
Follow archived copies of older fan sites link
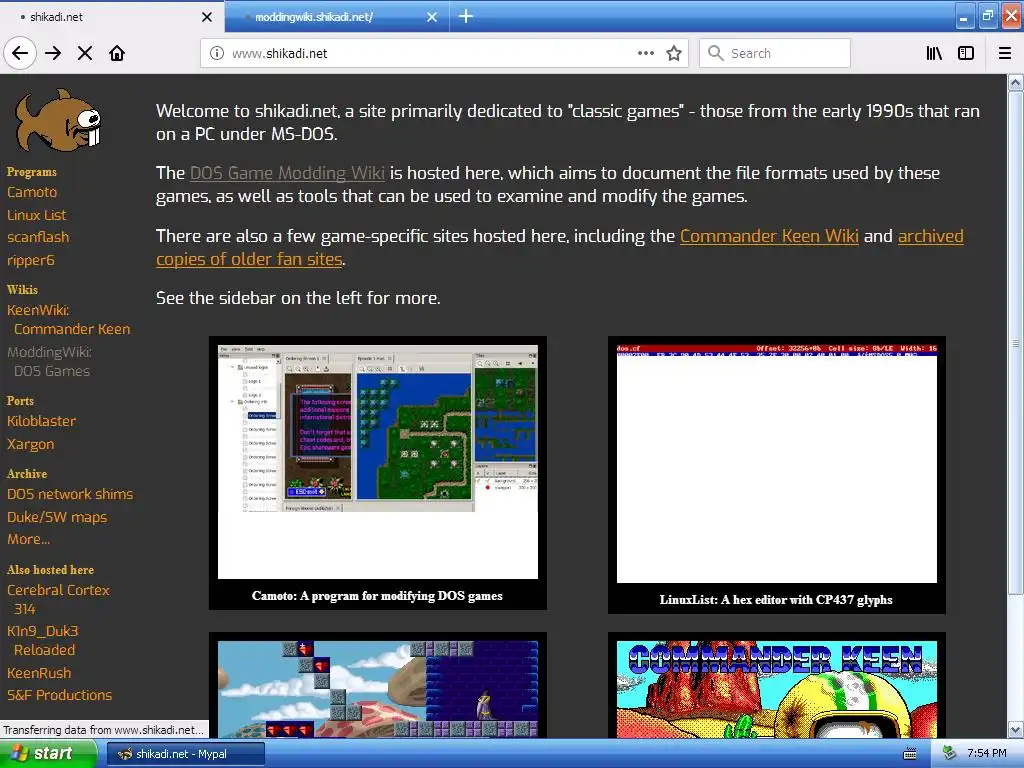tap(560, 248)
